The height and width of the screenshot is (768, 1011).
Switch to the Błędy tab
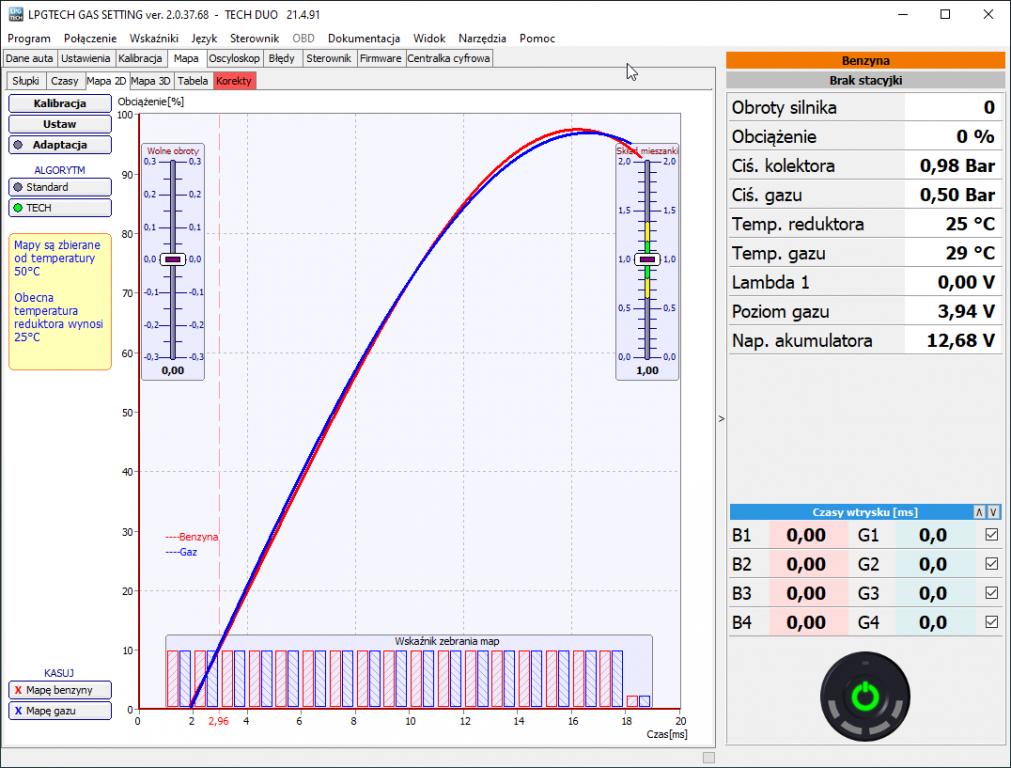[282, 58]
